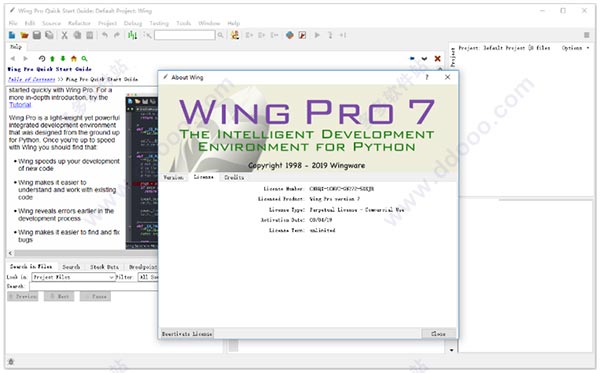This screenshot has height=373, width=600.
Task: Select the vertical Project side tab
Action: [x=453, y=57]
